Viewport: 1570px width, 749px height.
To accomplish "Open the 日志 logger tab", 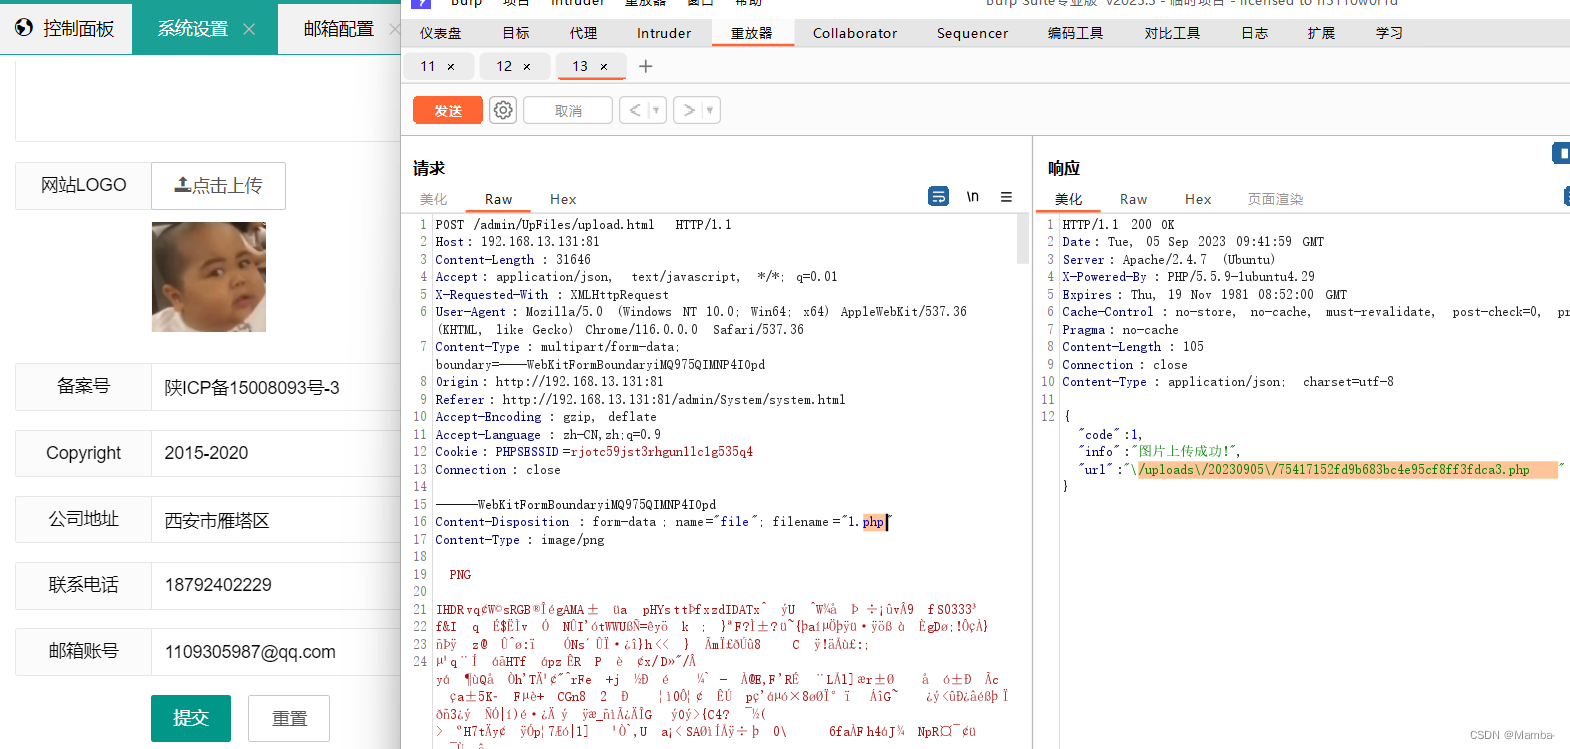I will click(1255, 33).
